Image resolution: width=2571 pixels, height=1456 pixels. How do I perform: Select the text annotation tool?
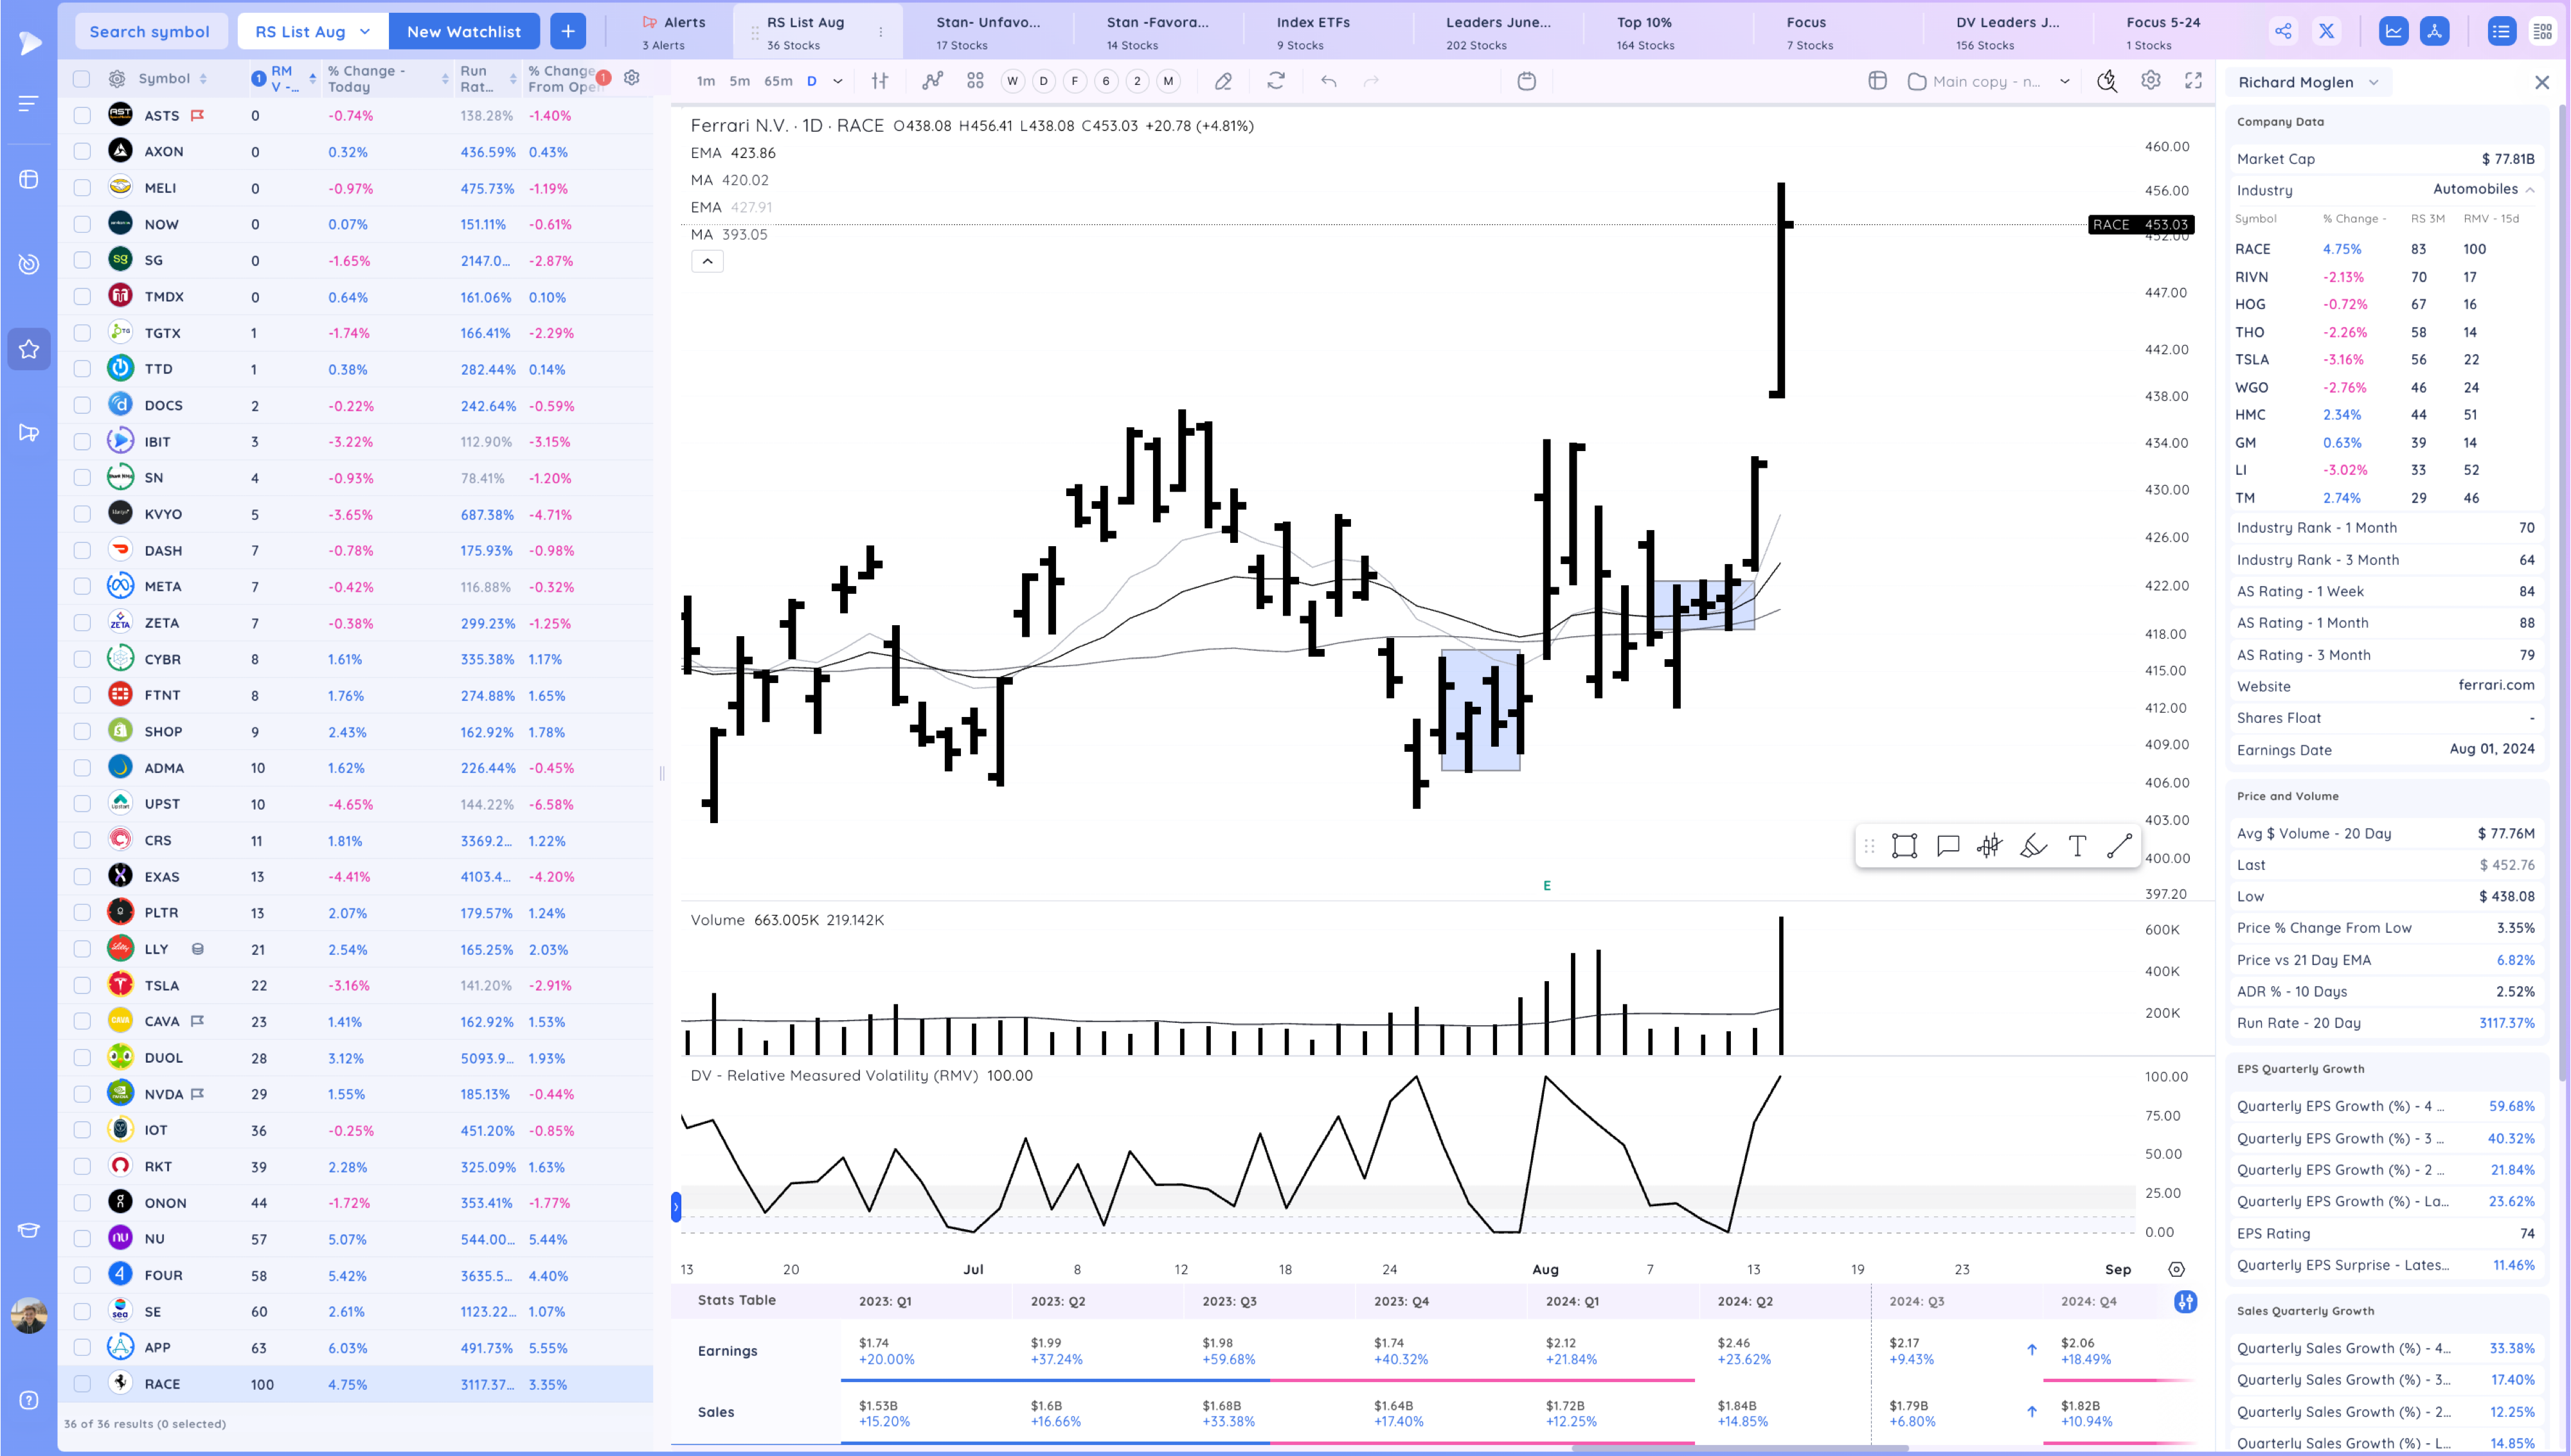point(2077,846)
